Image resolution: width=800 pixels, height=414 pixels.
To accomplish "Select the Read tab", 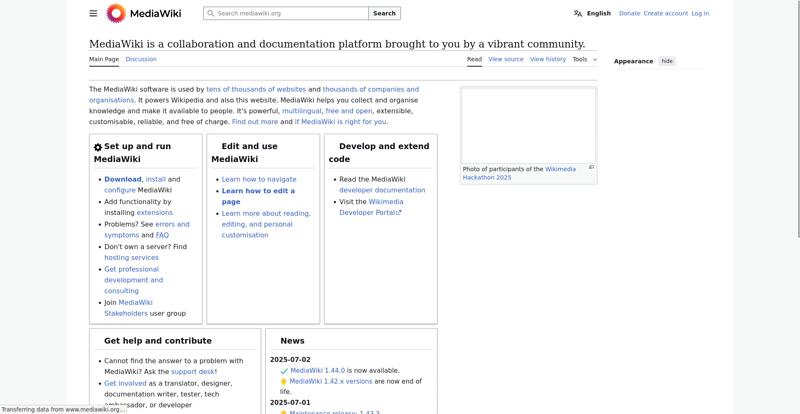I will tap(474, 59).
